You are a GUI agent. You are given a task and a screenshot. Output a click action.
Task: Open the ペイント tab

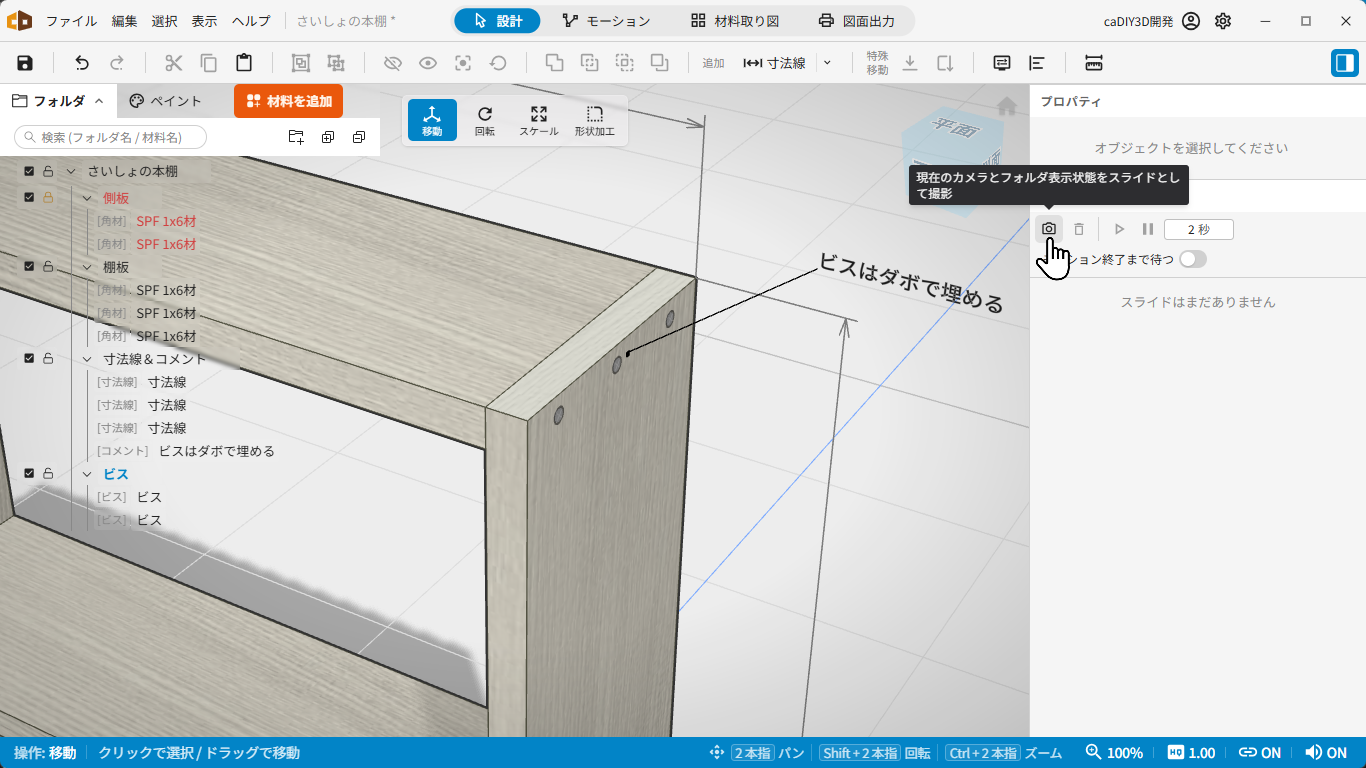[166, 101]
